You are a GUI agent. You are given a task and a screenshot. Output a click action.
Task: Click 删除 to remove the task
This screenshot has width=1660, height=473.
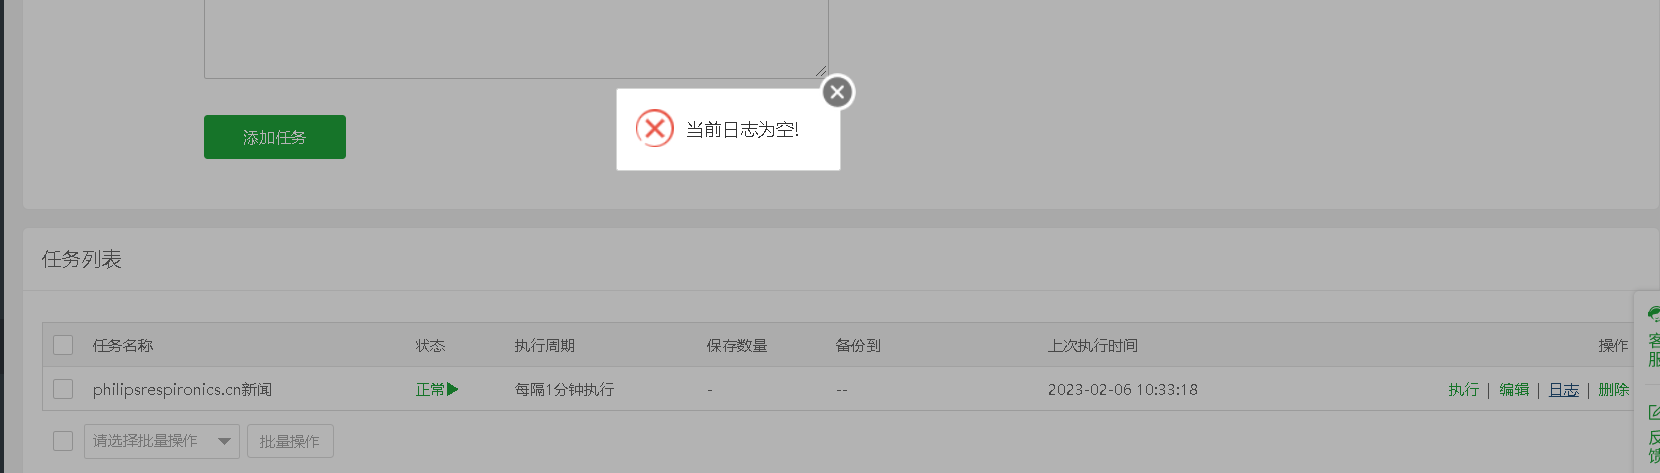pos(1613,390)
